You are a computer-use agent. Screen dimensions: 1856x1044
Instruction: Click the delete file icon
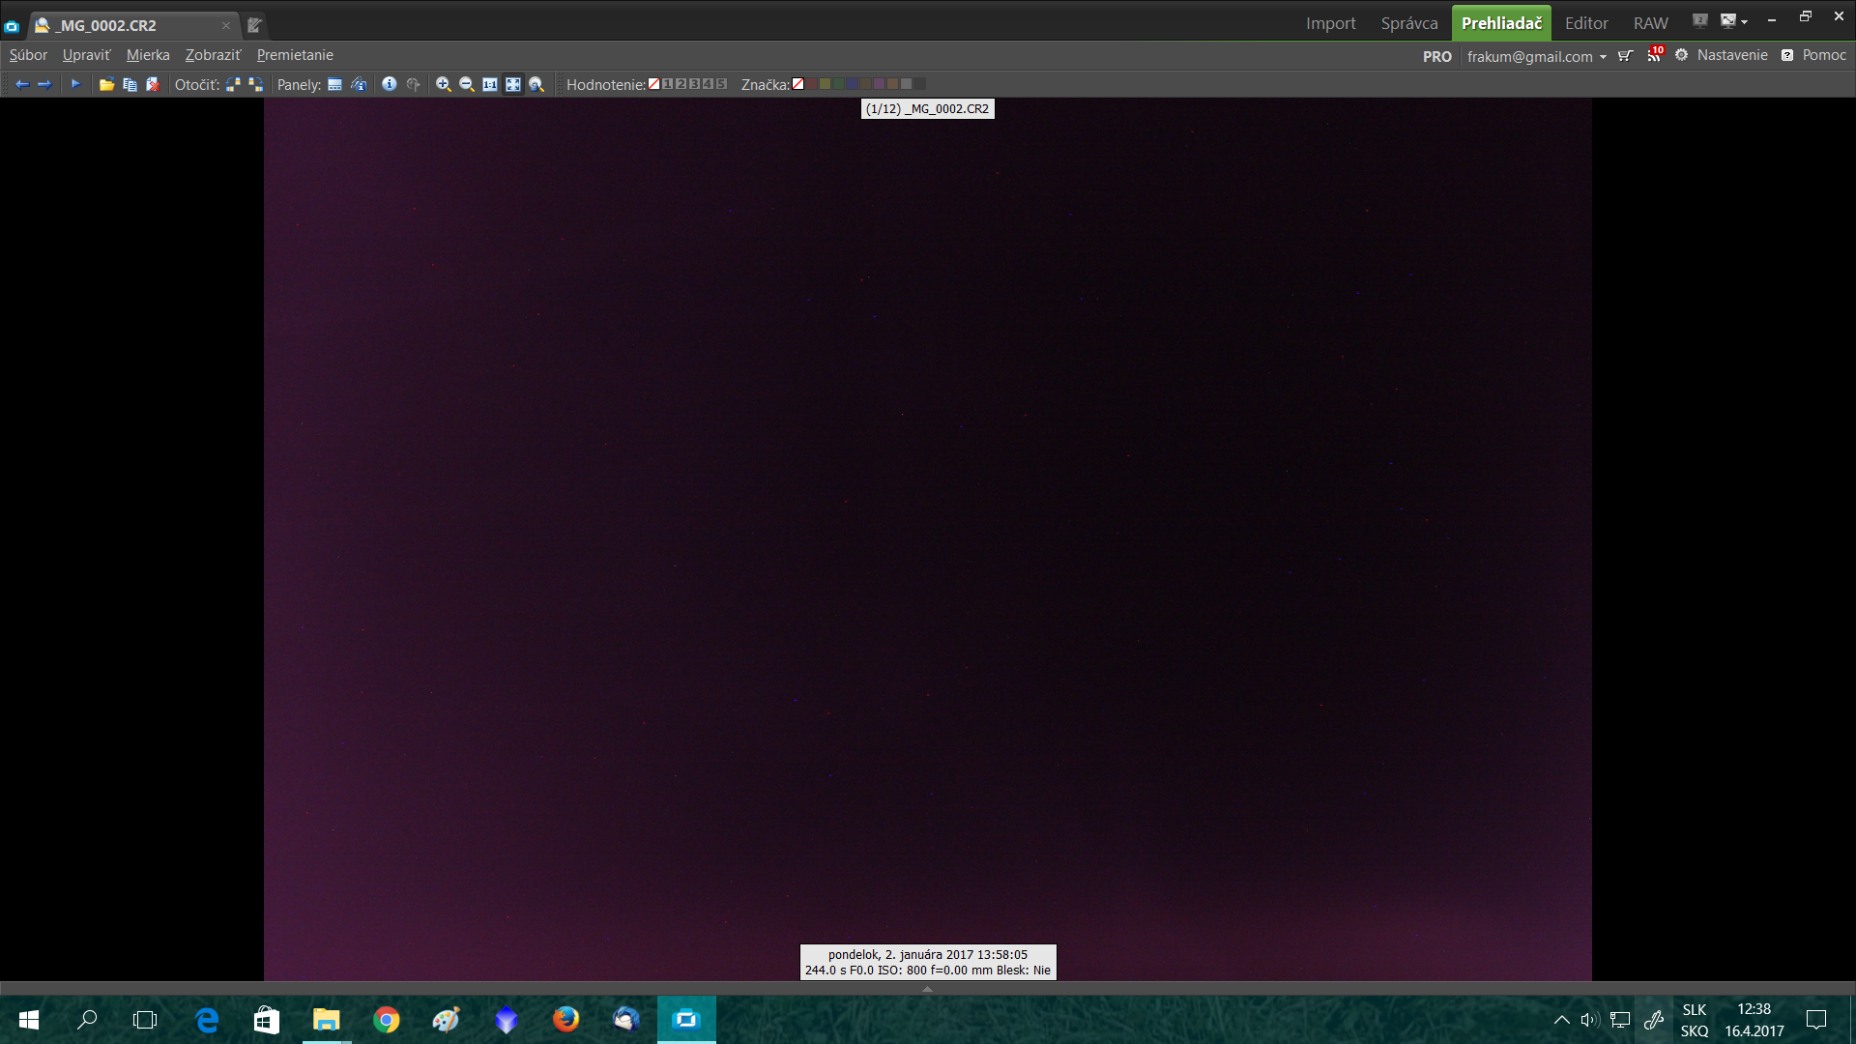(x=153, y=85)
